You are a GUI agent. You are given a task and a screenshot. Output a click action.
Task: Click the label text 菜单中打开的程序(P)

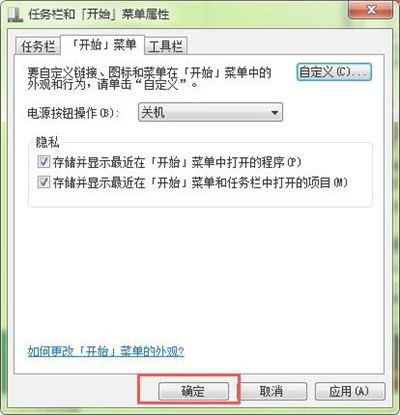(246, 163)
